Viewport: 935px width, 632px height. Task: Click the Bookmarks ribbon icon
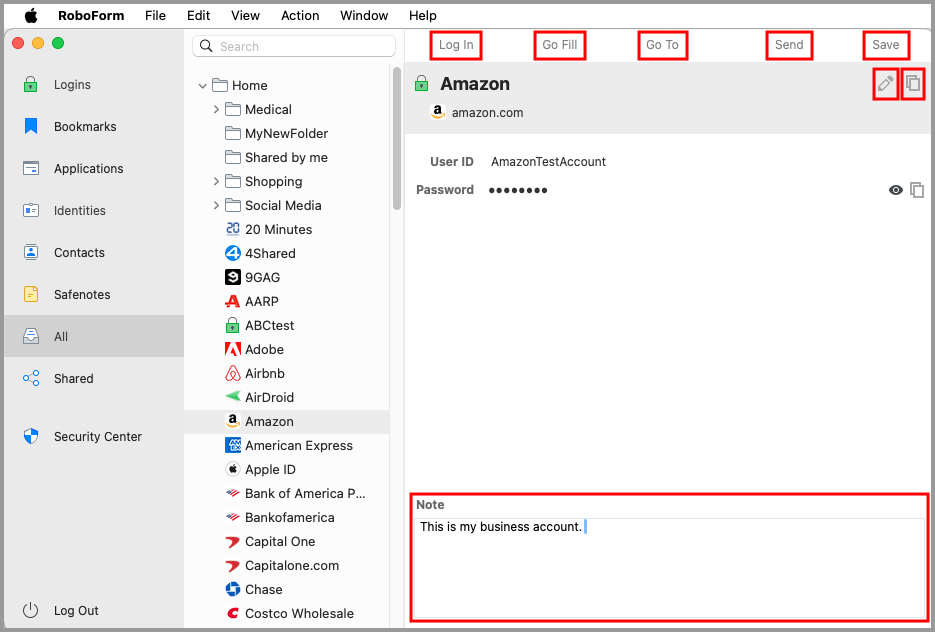pyautogui.click(x=30, y=126)
